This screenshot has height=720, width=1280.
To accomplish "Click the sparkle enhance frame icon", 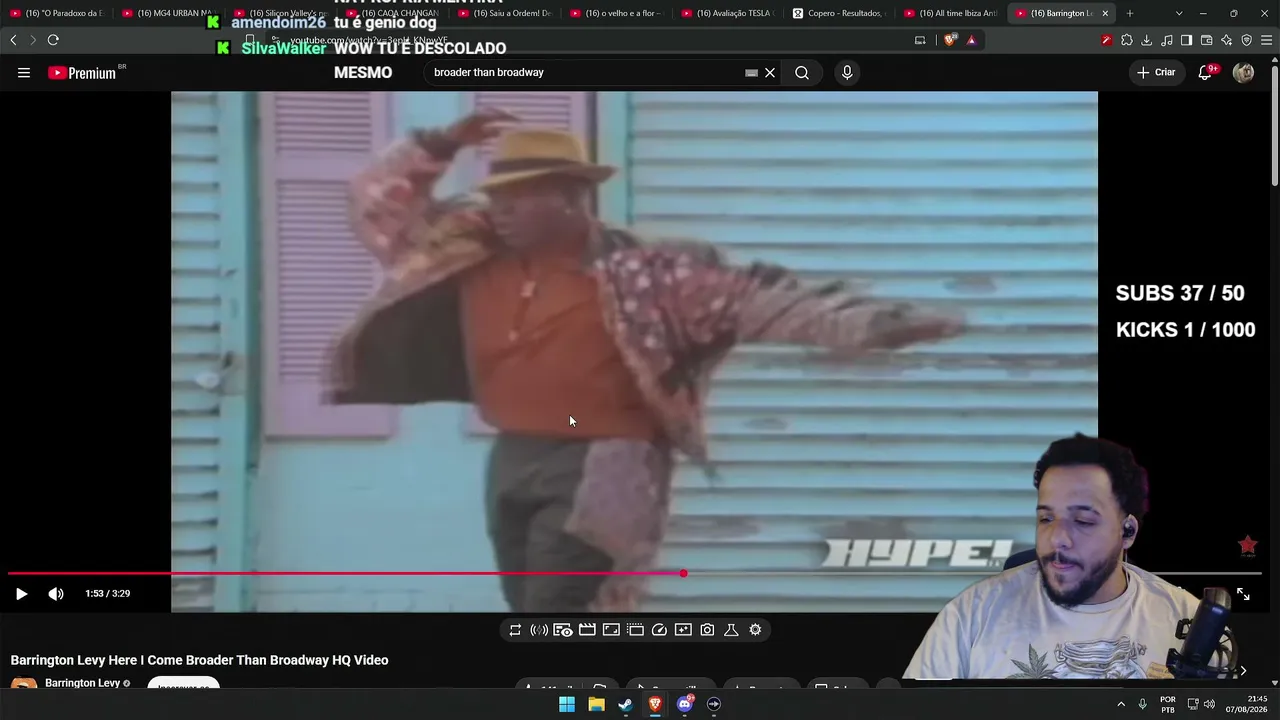I will [683, 630].
